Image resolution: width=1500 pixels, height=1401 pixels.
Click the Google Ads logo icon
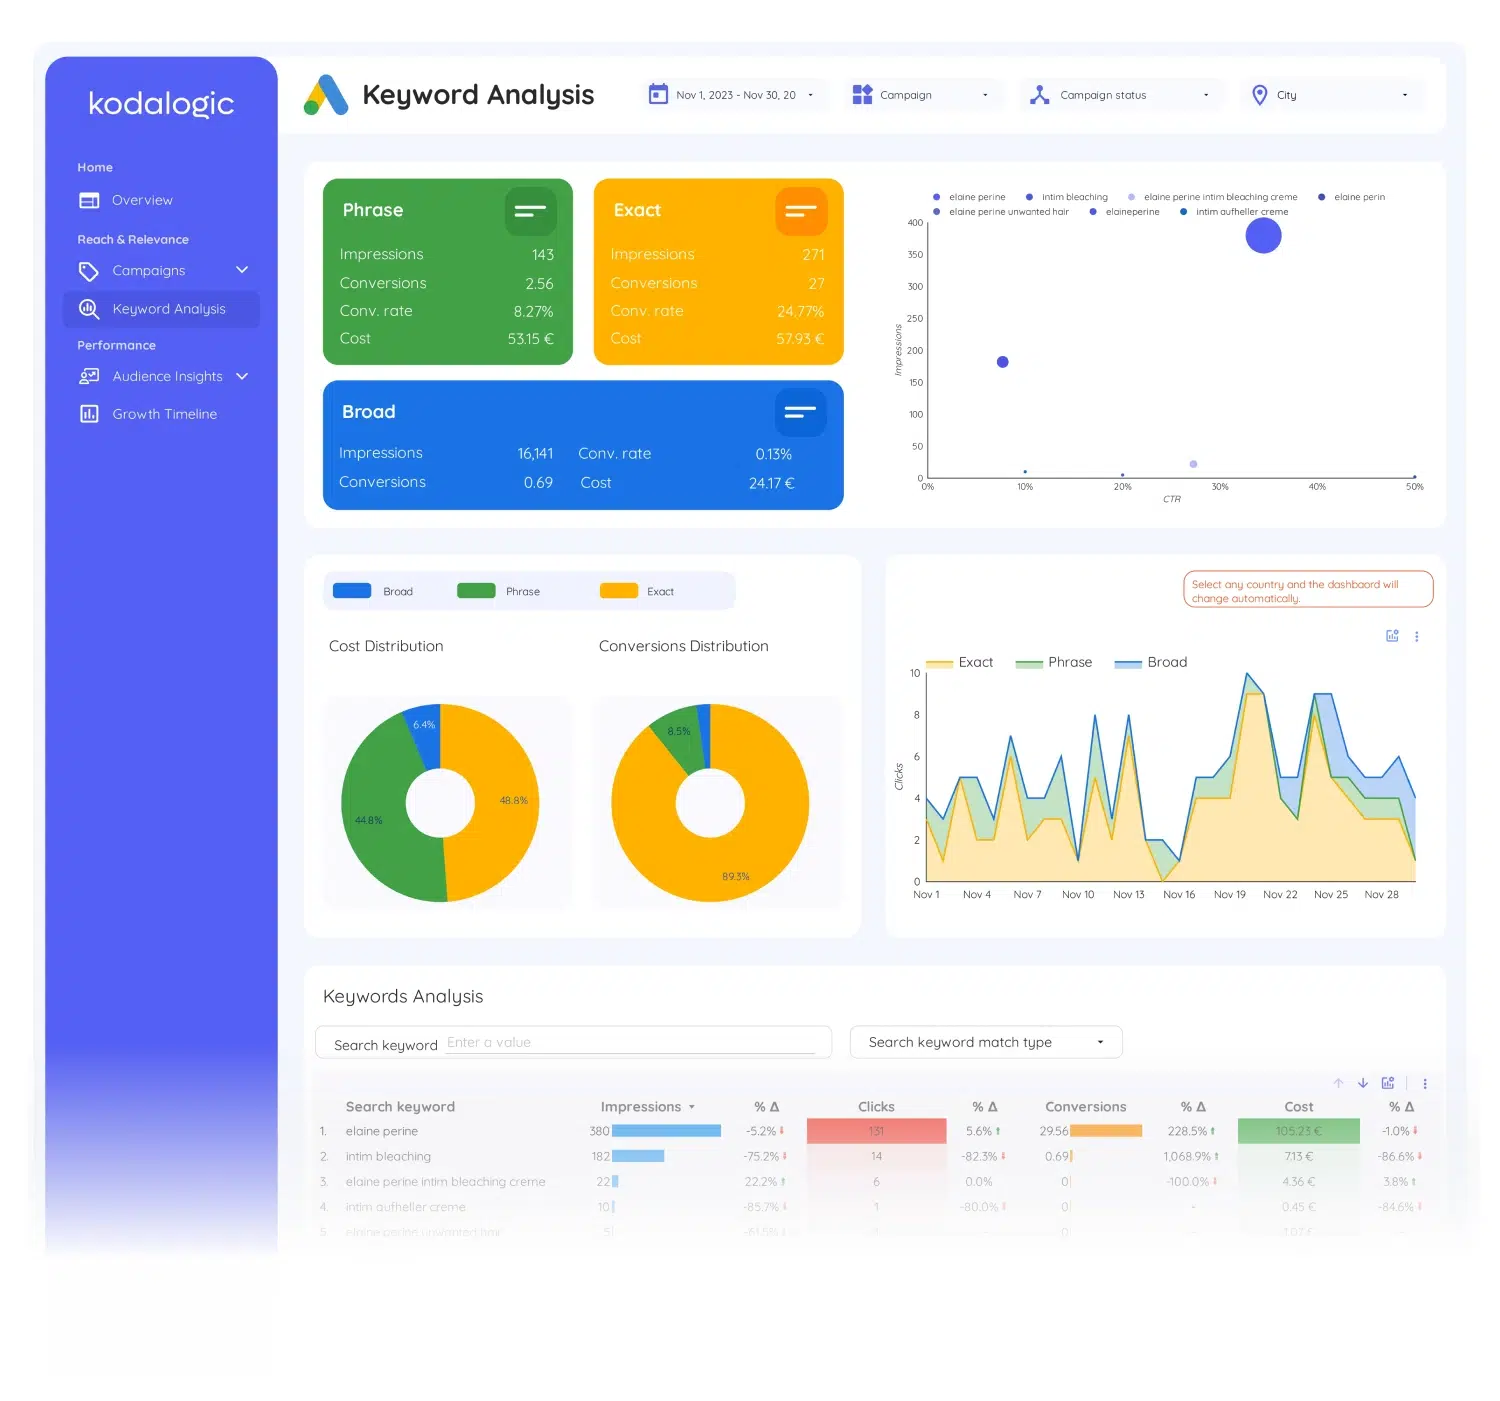326,95
